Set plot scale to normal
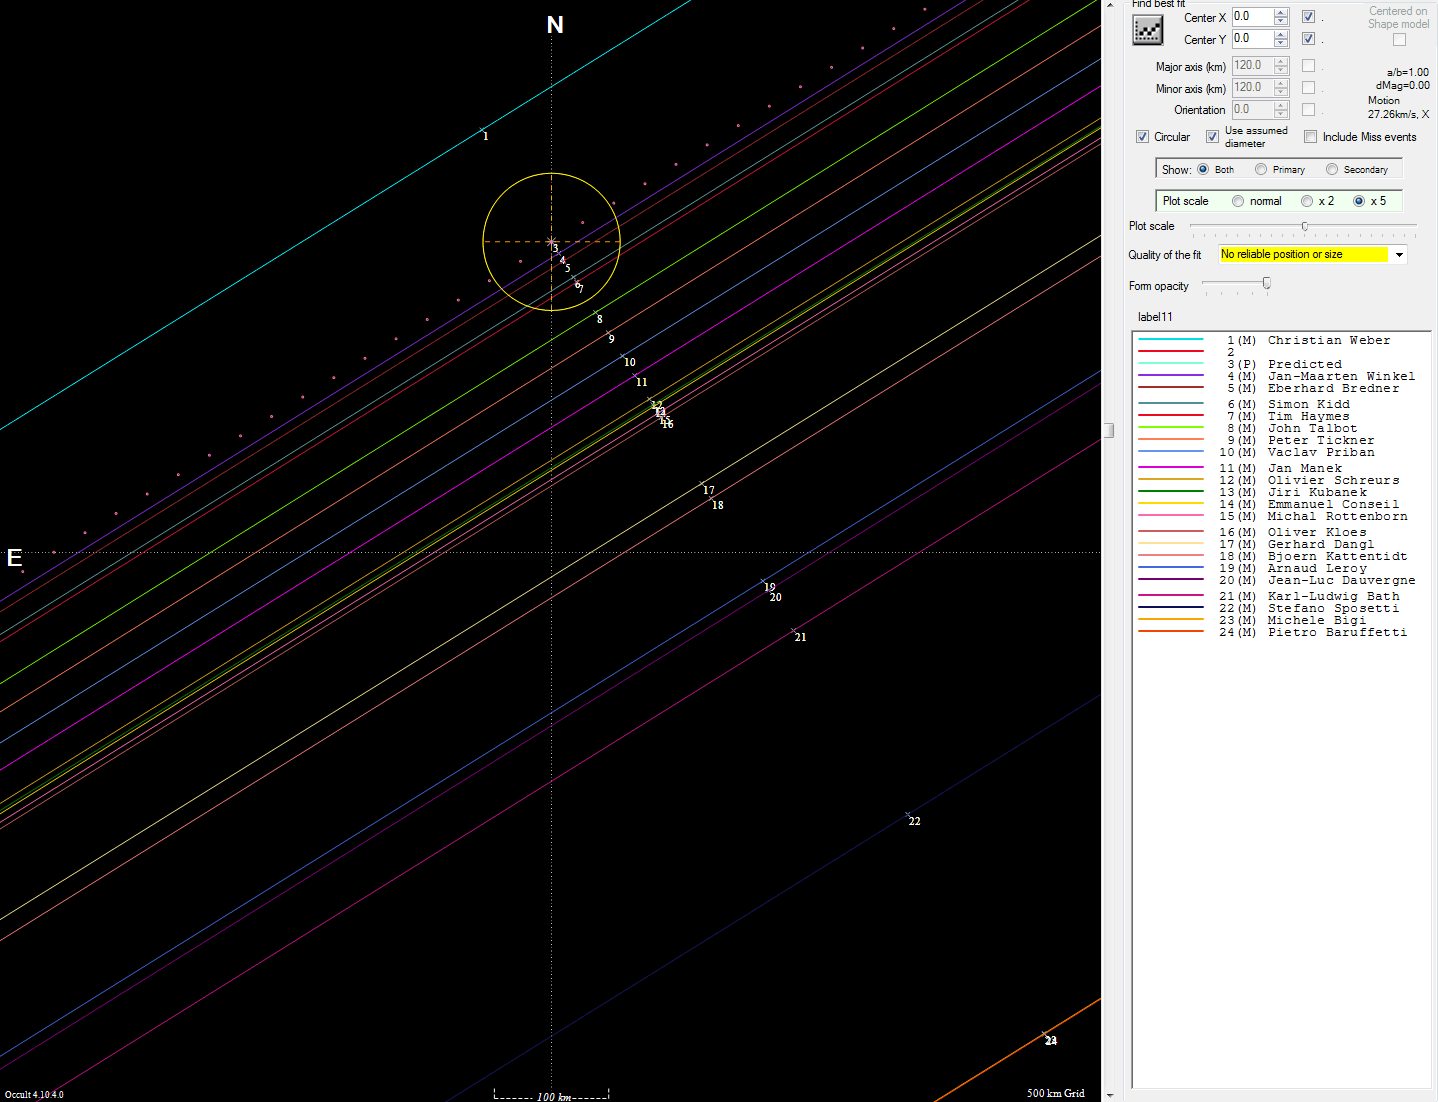The width and height of the screenshot is (1438, 1102). coord(1238,201)
